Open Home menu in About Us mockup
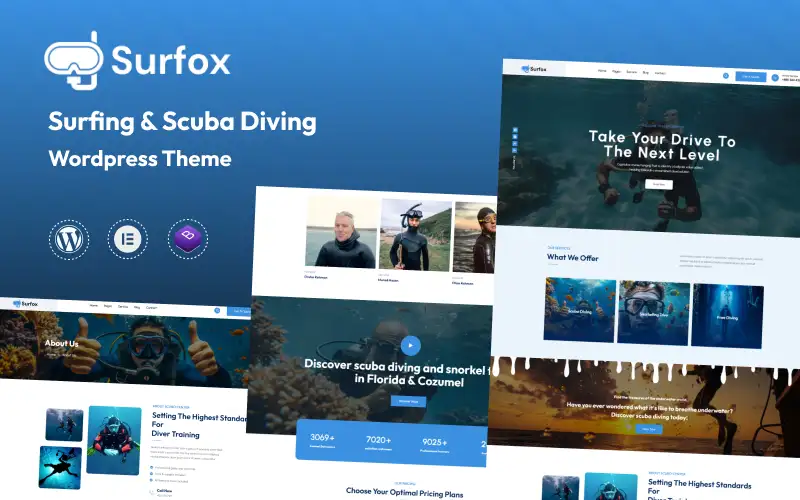 (x=94, y=306)
